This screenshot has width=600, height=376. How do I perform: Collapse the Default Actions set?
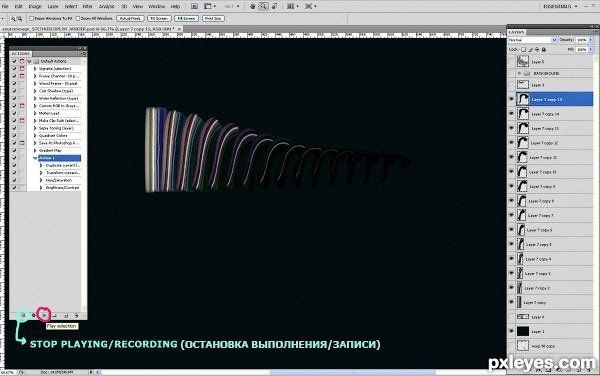click(x=29, y=61)
